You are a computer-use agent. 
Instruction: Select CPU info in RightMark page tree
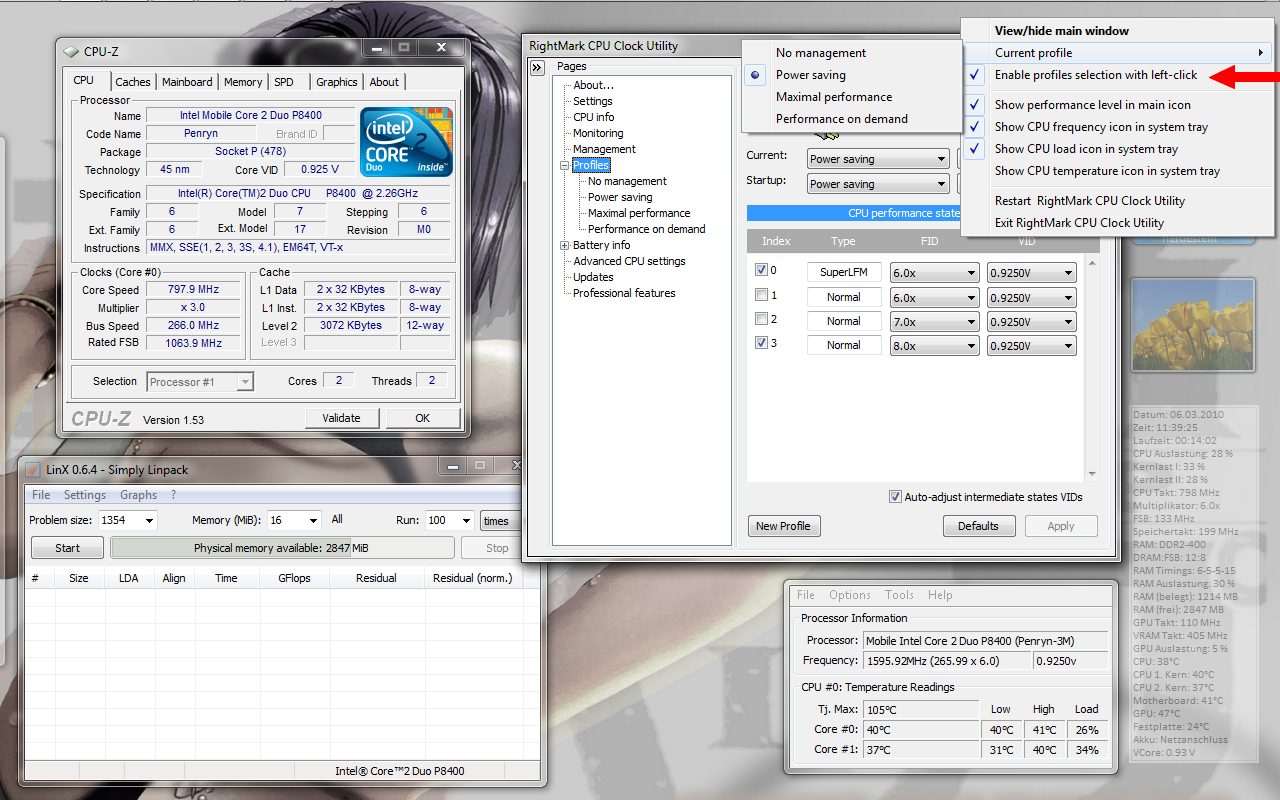click(x=594, y=117)
